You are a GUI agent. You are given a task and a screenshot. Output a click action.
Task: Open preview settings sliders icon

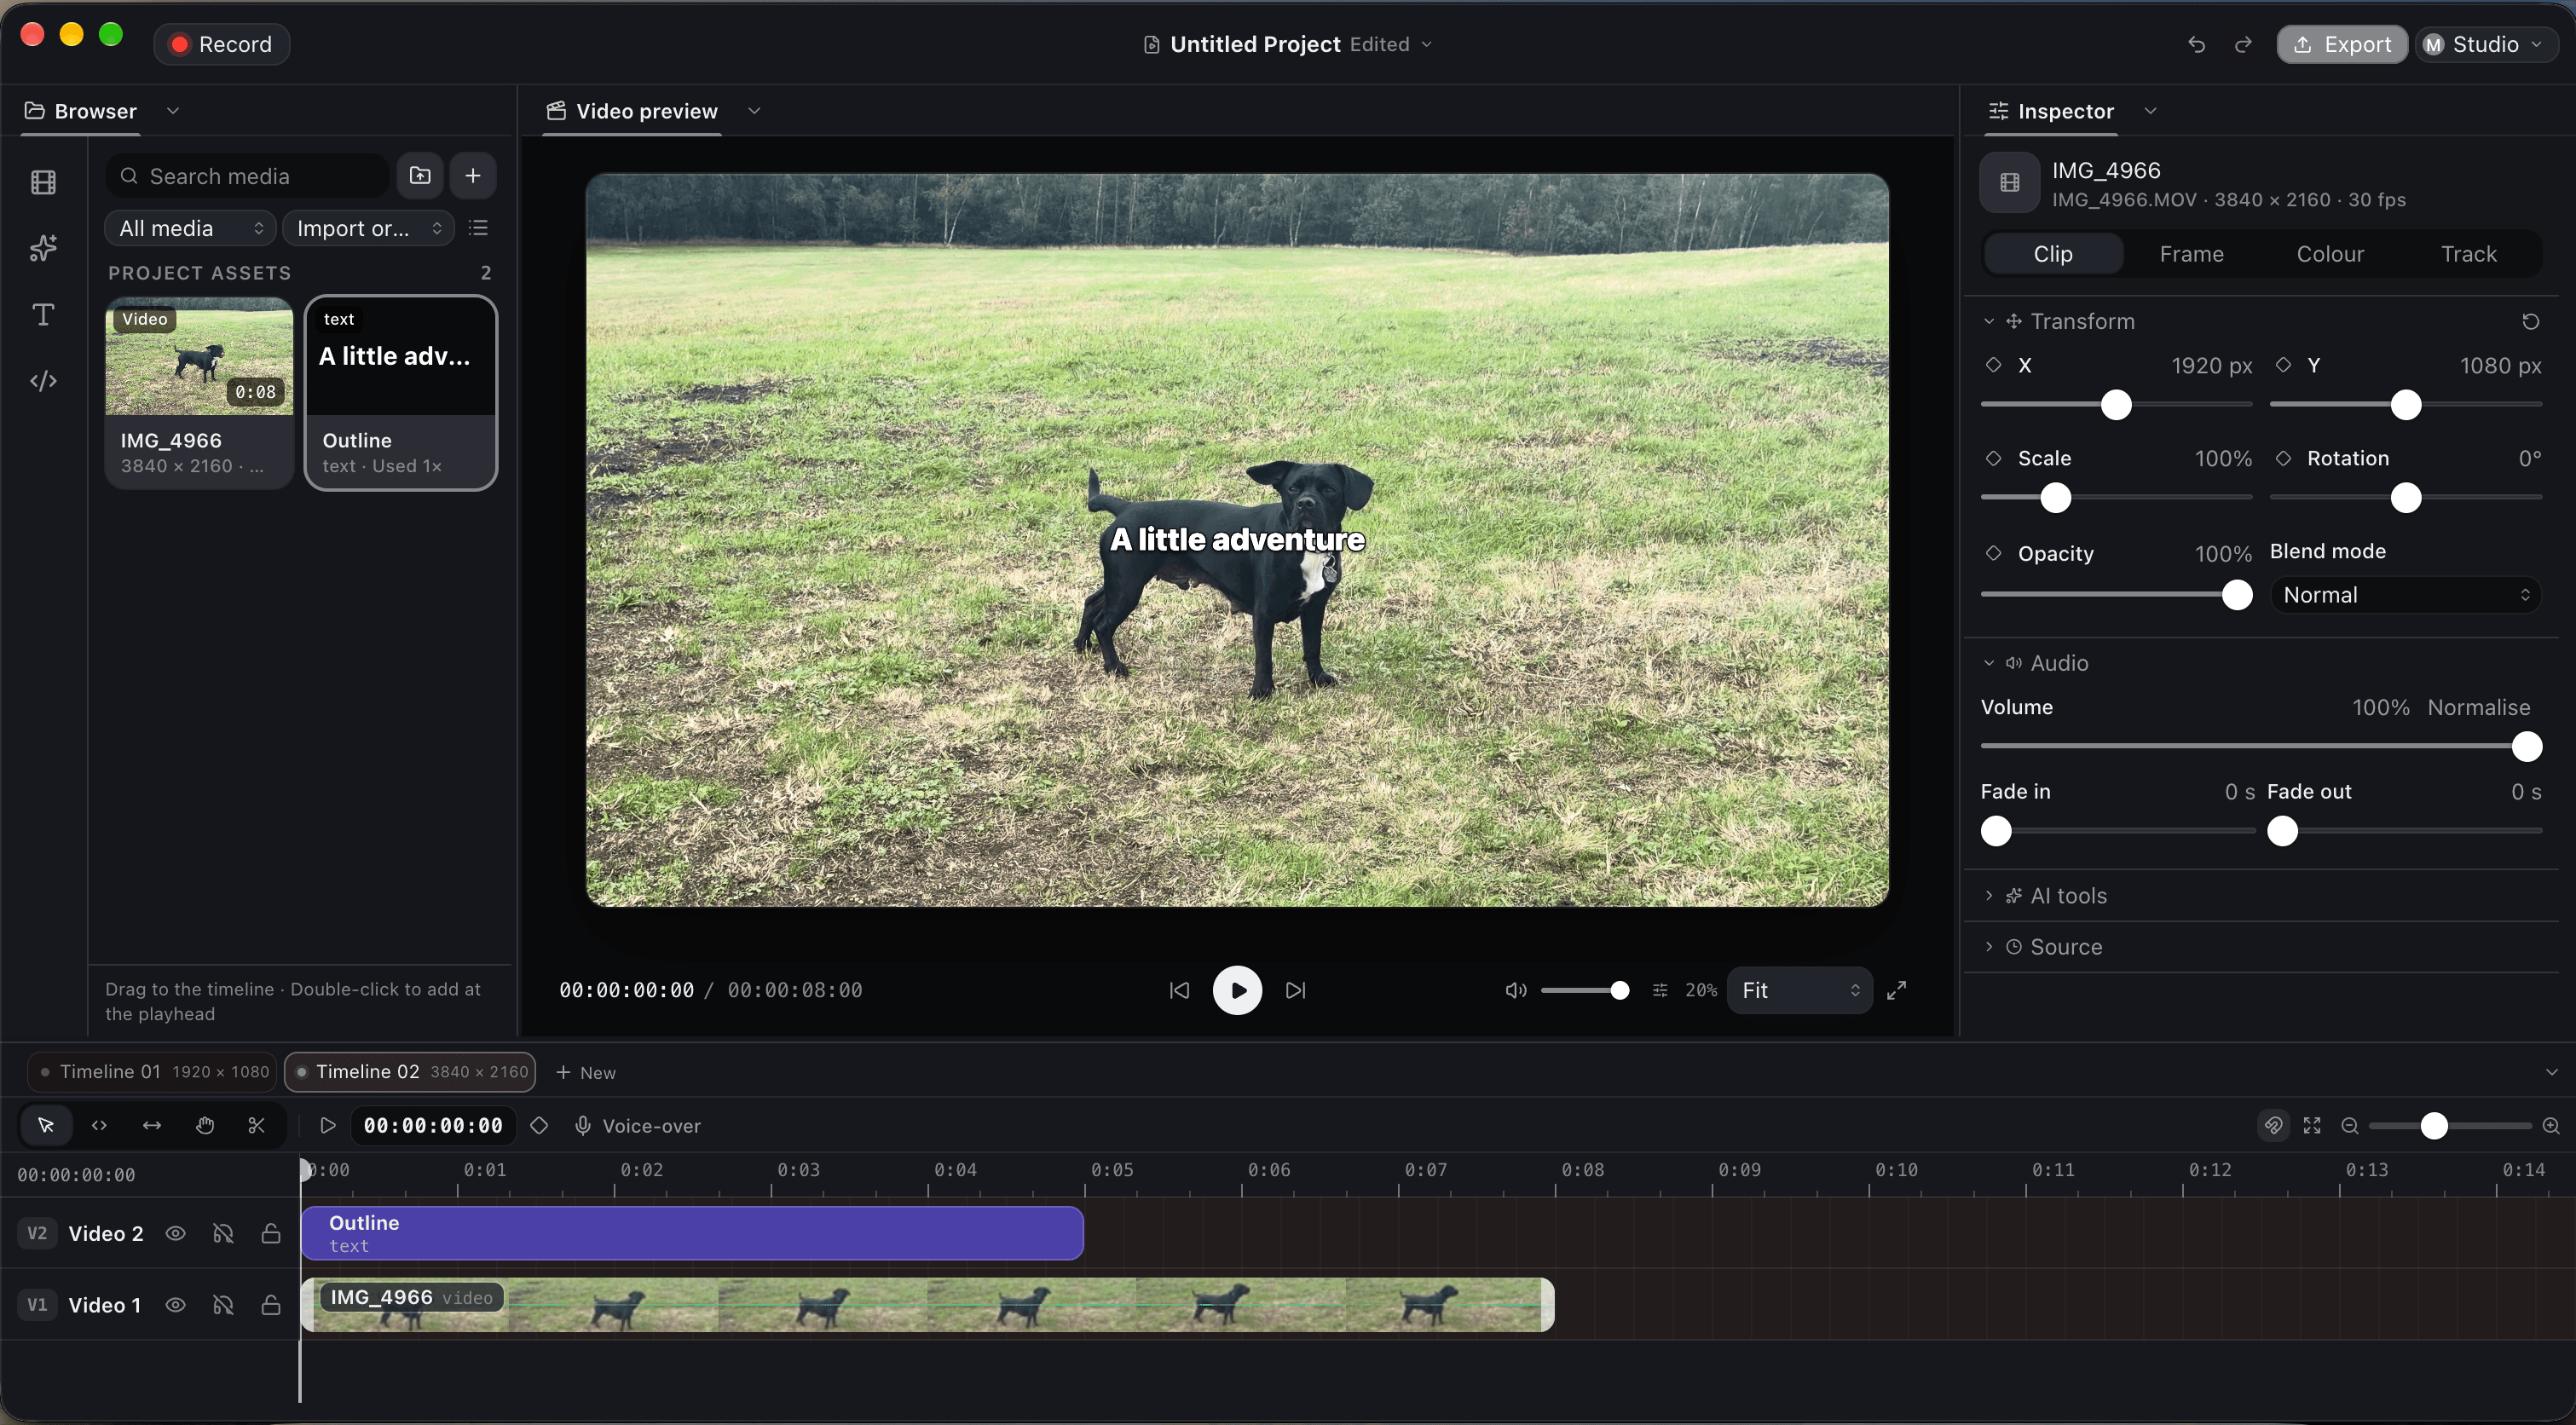tap(1660, 990)
